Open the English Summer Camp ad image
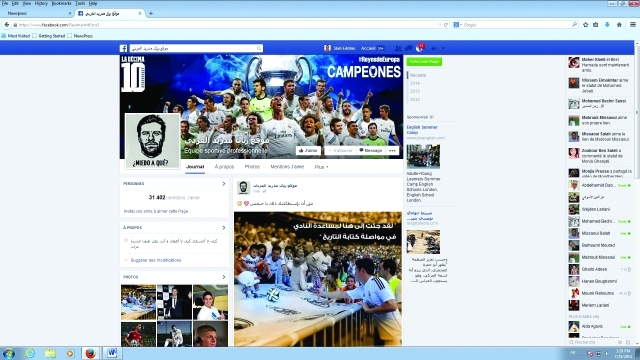 point(423,156)
